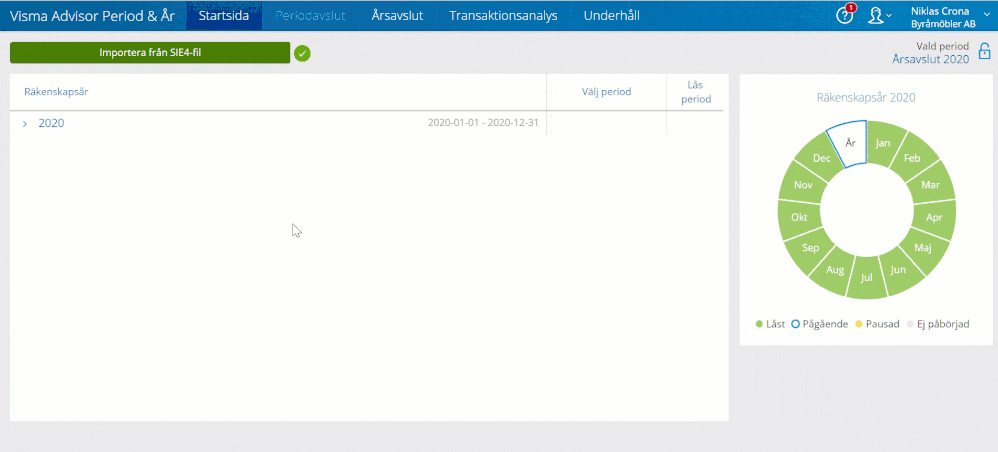Screen dimensions: 998x452
Task: Click the green Låst legend marker
Action: click(760, 324)
